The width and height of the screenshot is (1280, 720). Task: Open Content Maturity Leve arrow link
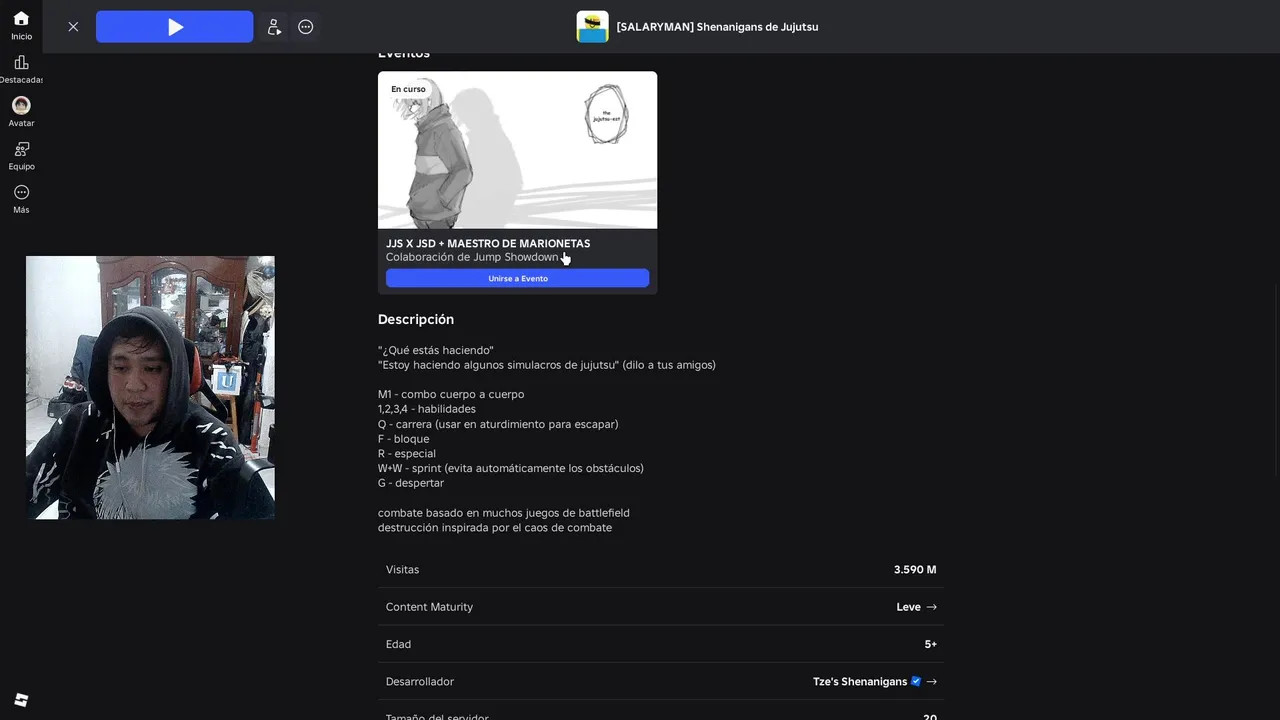pos(917,607)
